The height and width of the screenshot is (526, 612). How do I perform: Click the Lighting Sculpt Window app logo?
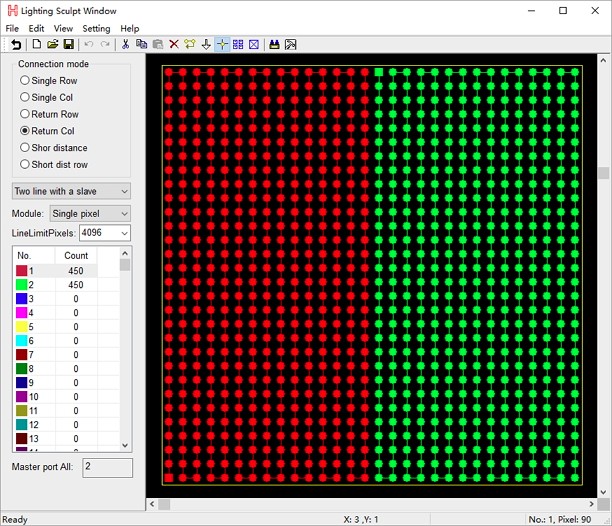coord(12,11)
